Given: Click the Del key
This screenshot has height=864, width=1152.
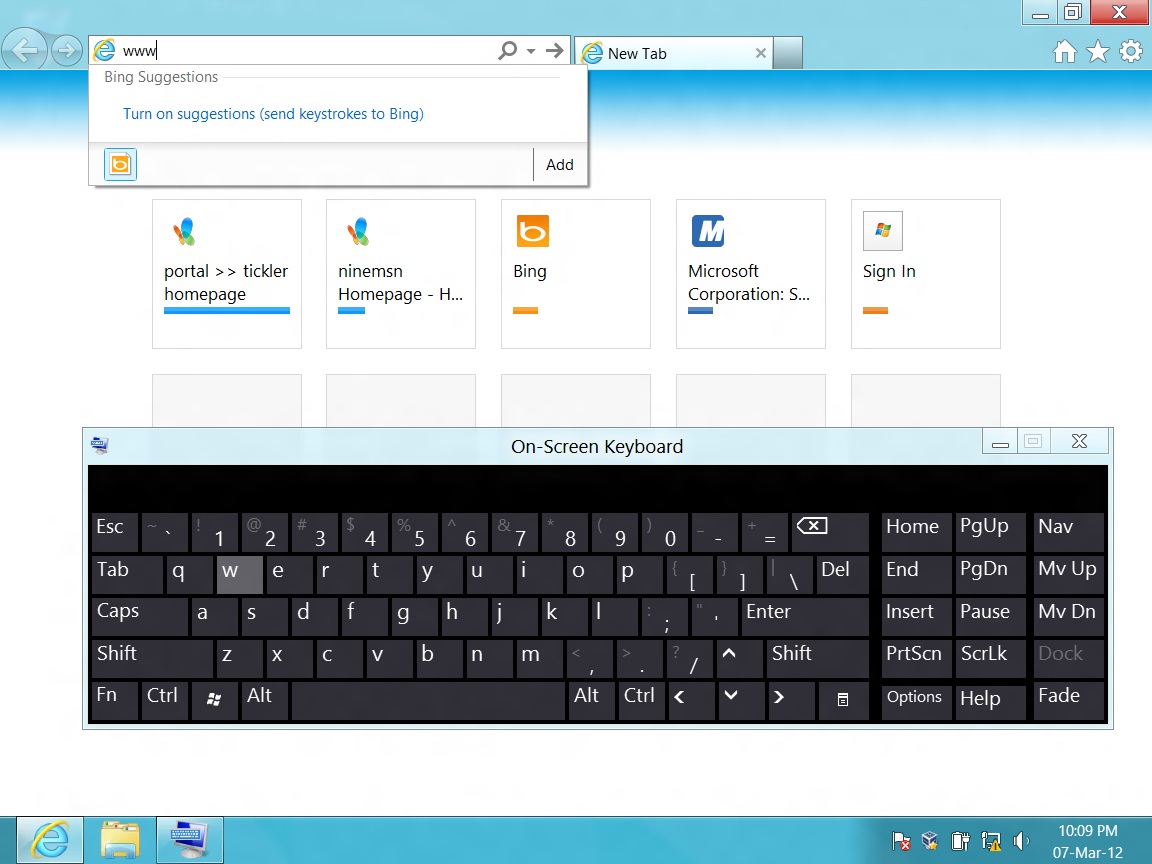Looking at the screenshot, I should (843, 575).
